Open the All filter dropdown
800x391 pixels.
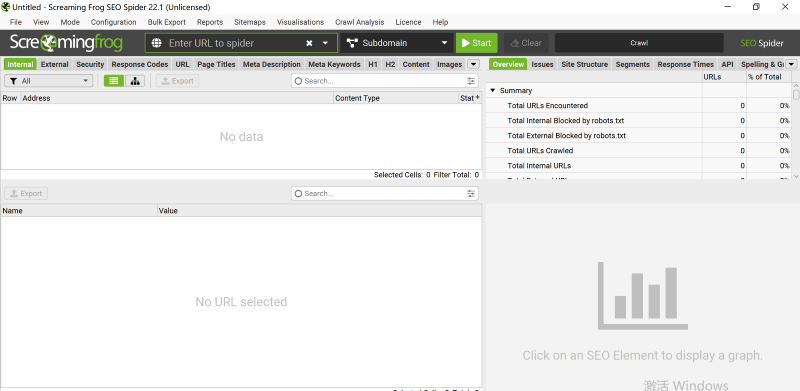48,81
